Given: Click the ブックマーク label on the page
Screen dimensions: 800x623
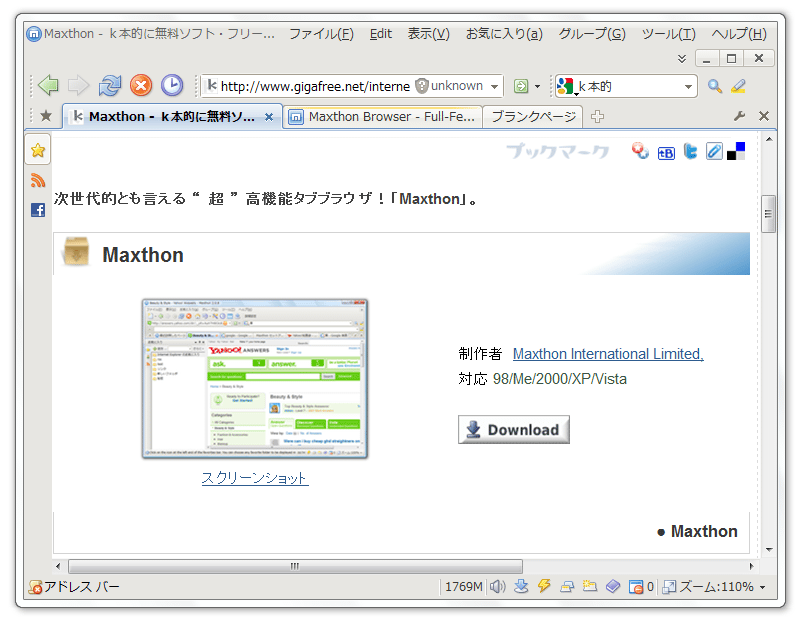Looking at the screenshot, I should coord(558,151).
